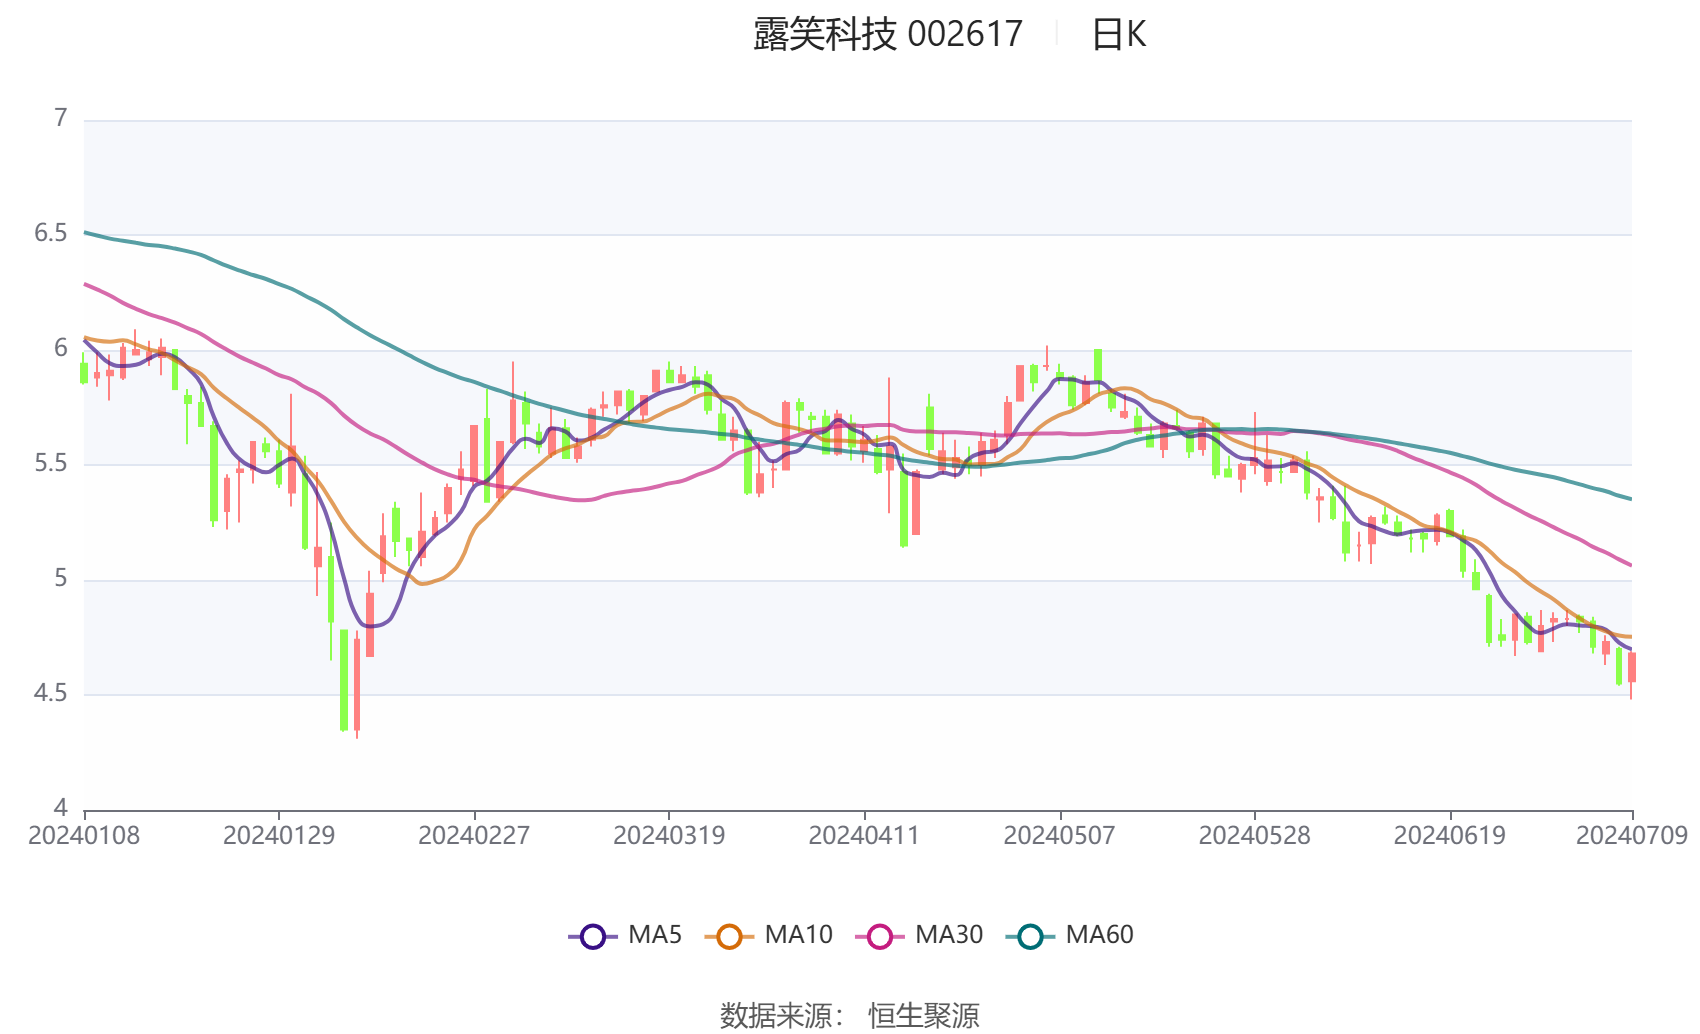Click the 恒生聚源 data source text
This screenshot has width=1700, height=1034.
(924, 1015)
